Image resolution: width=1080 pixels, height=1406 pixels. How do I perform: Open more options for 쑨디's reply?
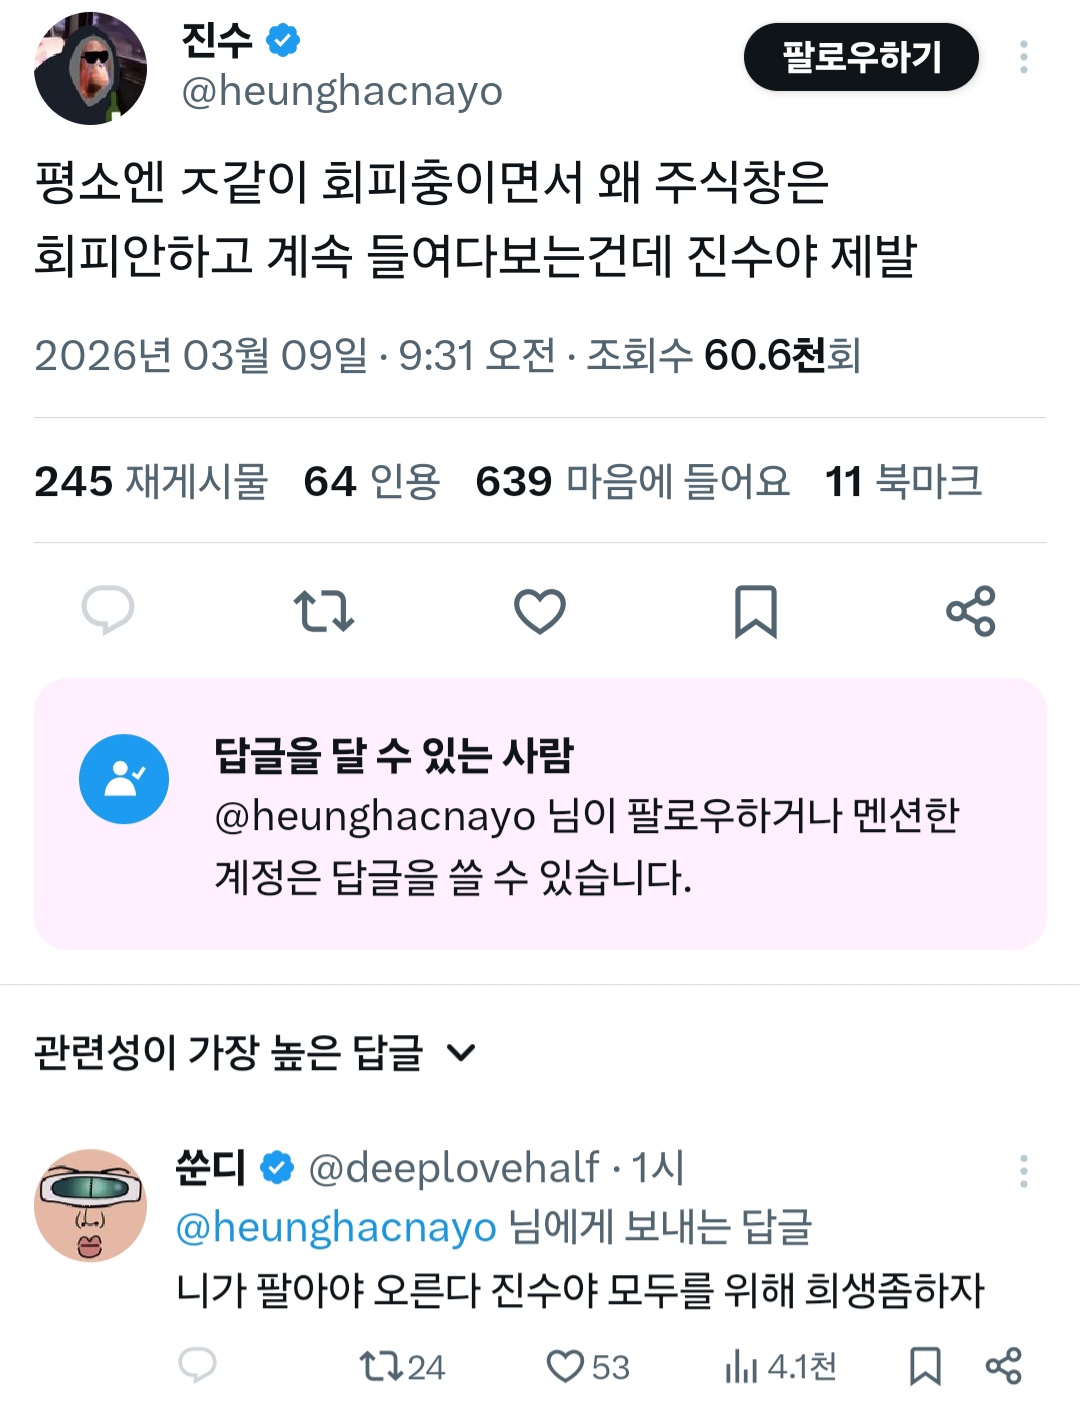pos(1023,1171)
